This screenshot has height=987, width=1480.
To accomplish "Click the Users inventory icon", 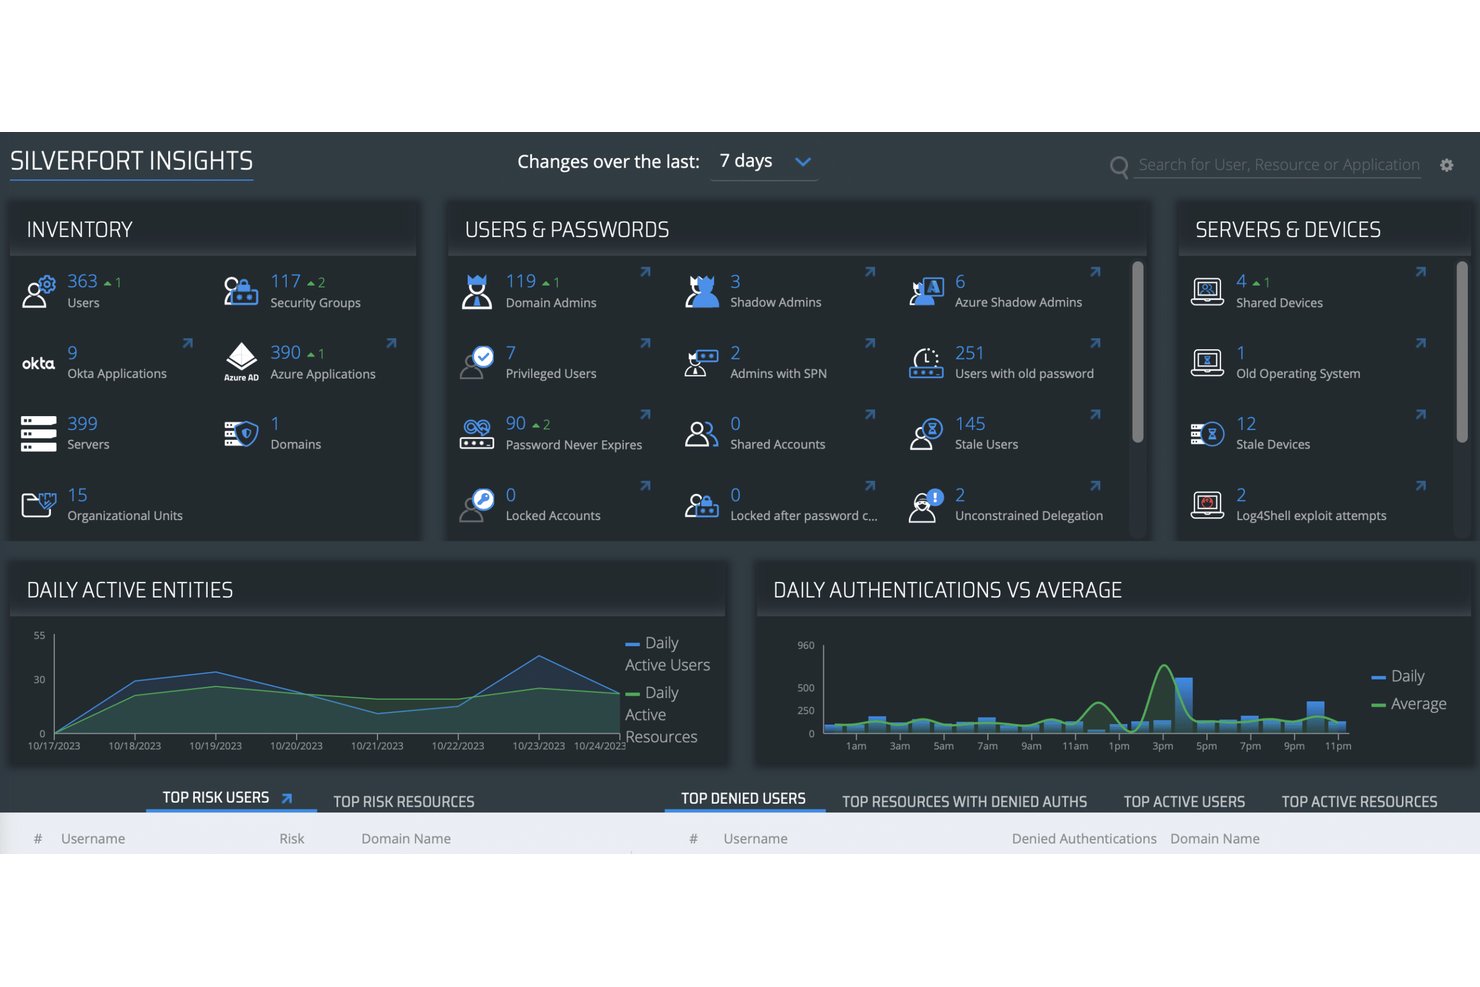I will coord(39,291).
